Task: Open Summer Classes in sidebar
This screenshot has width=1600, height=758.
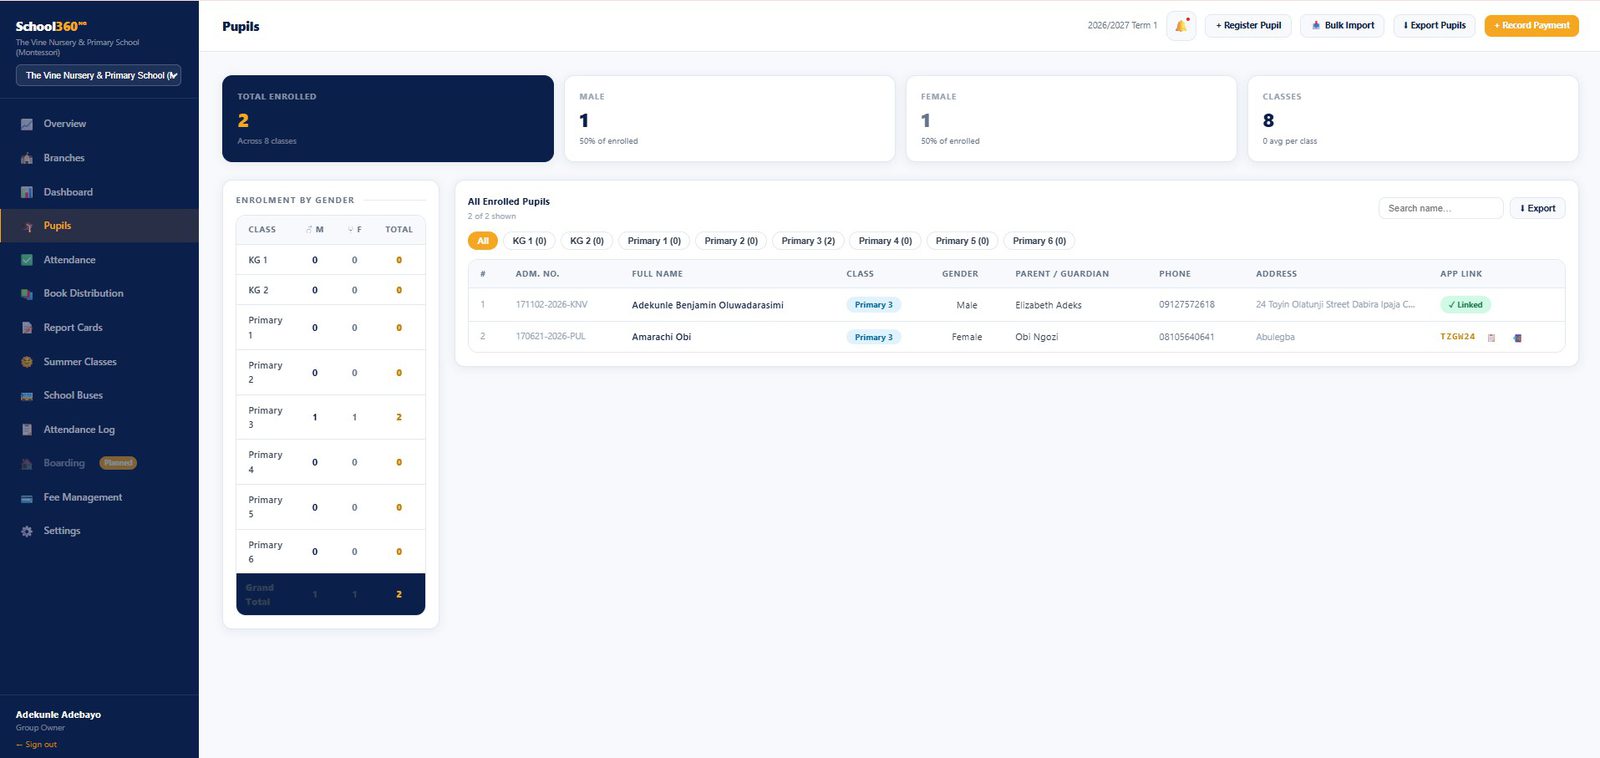Action: (x=80, y=362)
